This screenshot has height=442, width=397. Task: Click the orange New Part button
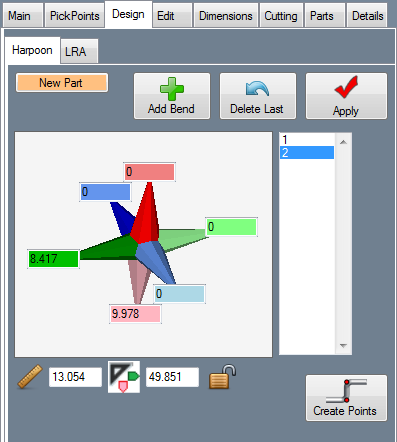62,83
